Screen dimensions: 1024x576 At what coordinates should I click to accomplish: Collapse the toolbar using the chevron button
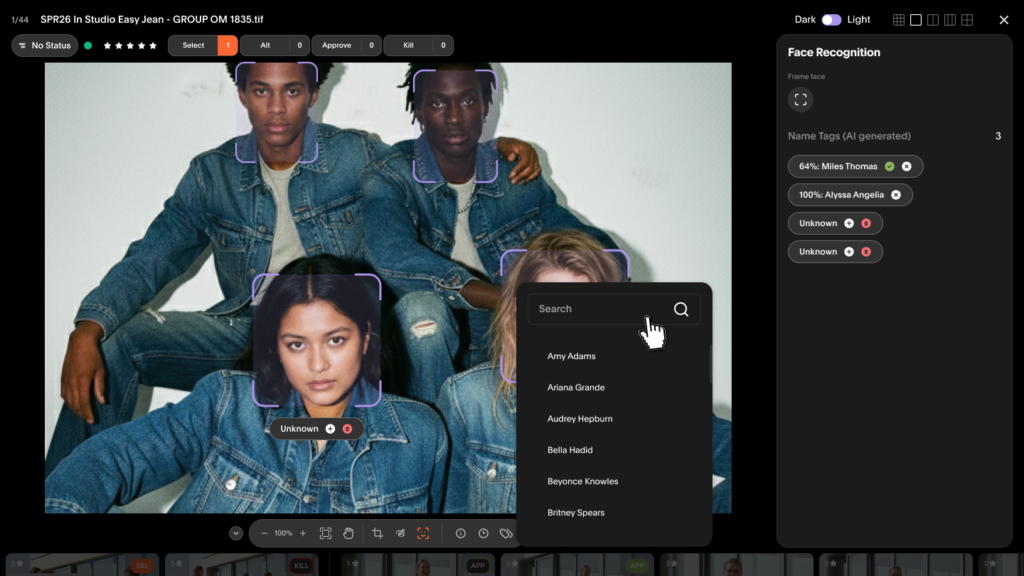236,534
